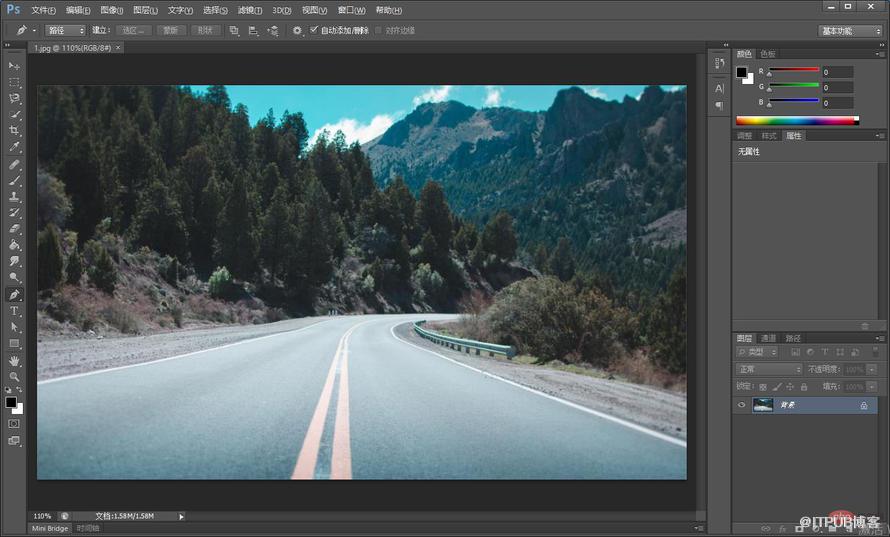Open path operations icon in options bar

pyautogui.click(x=234, y=31)
